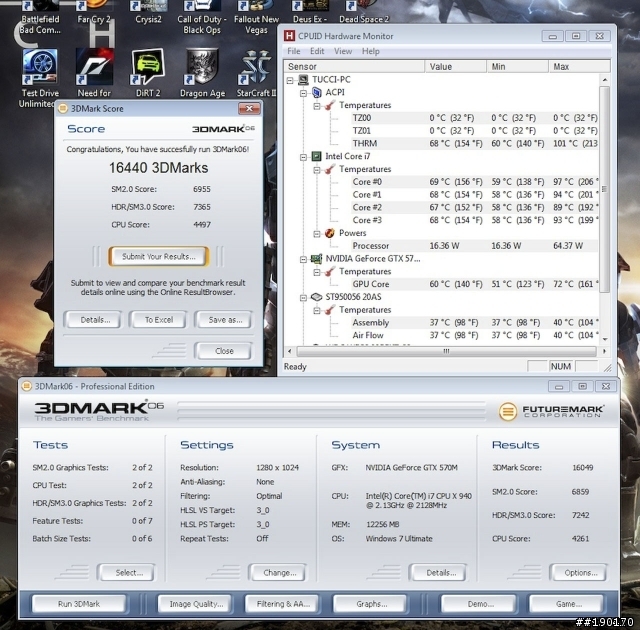
Task: Select the Core #0 temperature row
Action: pos(473,182)
